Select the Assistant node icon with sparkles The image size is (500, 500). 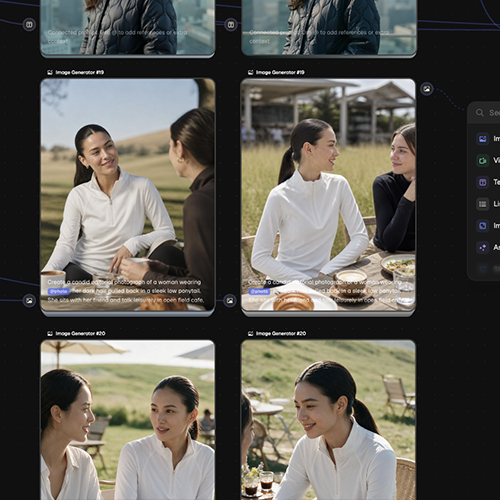pyautogui.click(x=482, y=247)
